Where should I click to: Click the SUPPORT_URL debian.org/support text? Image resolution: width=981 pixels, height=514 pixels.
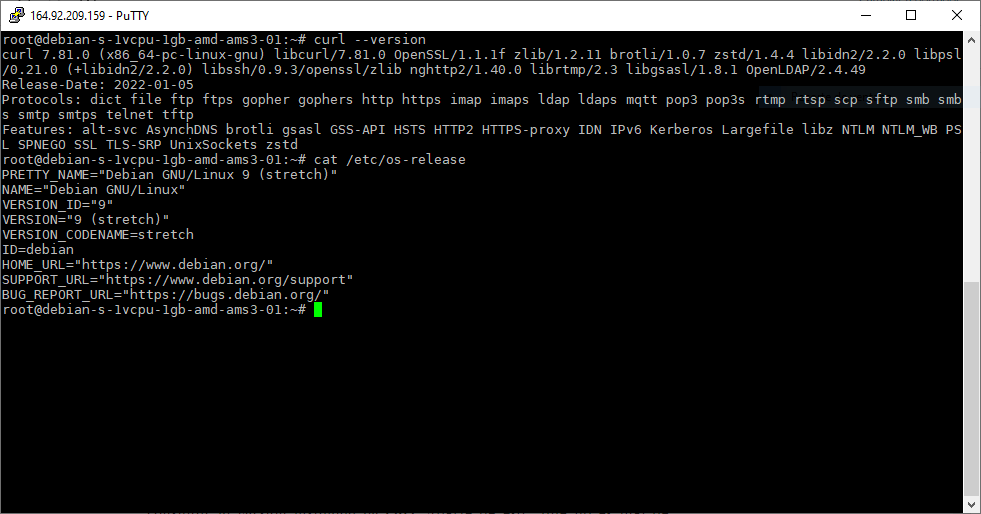tap(178, 280)
